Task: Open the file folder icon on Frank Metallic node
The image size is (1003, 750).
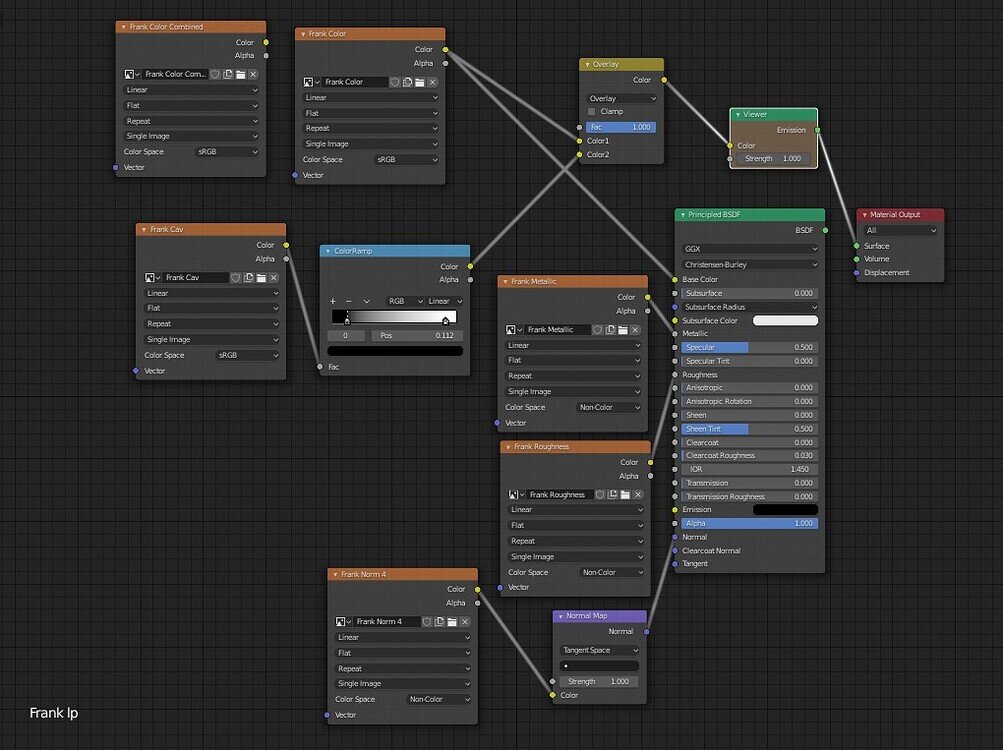Action: click(x=624, y=330)
